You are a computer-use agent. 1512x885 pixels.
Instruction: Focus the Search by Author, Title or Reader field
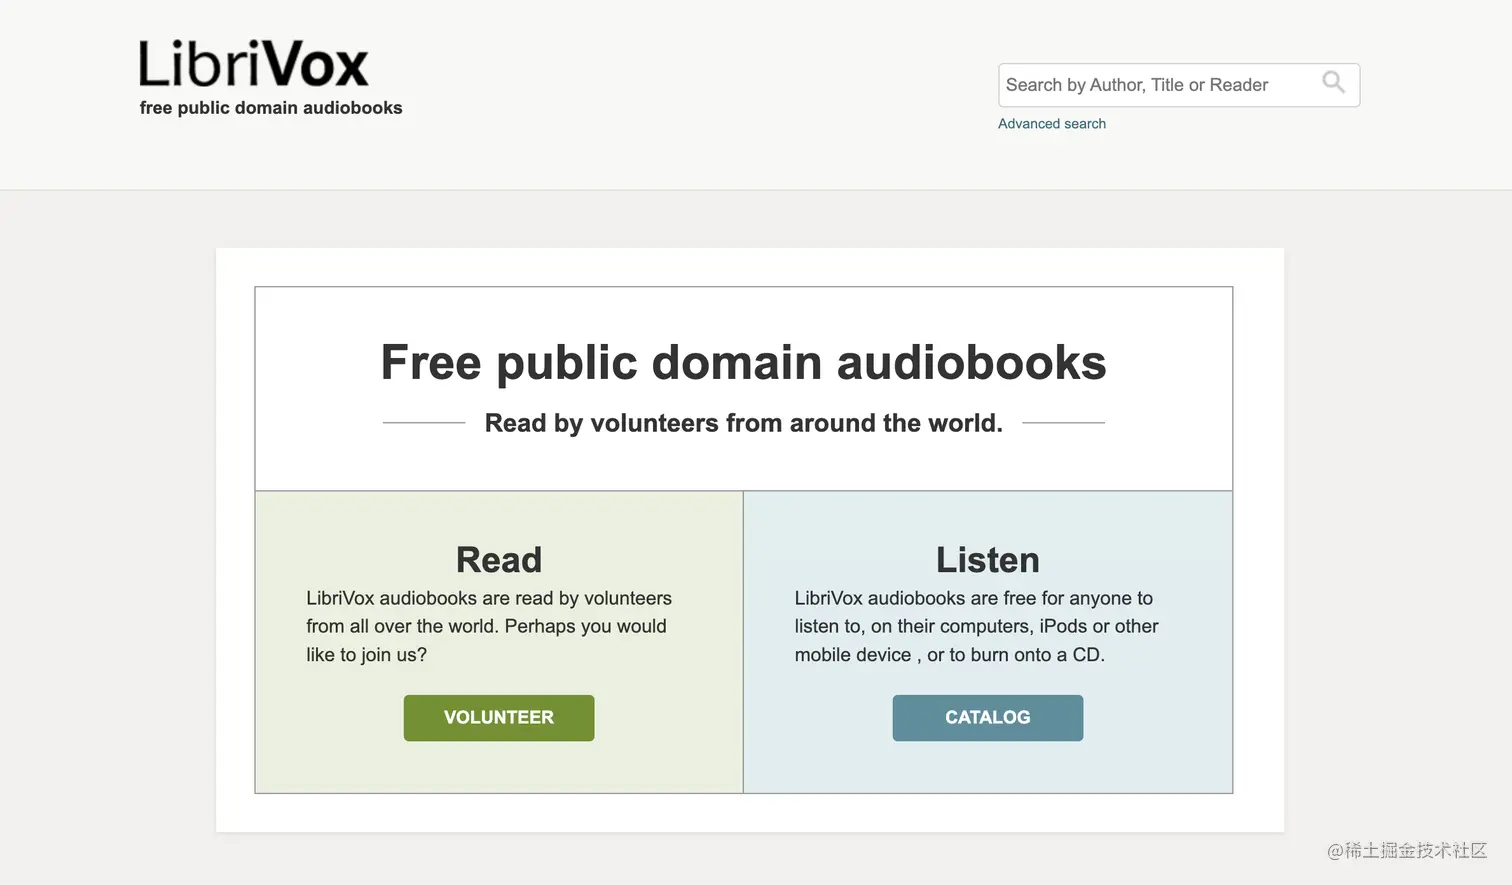point(1179,85)
